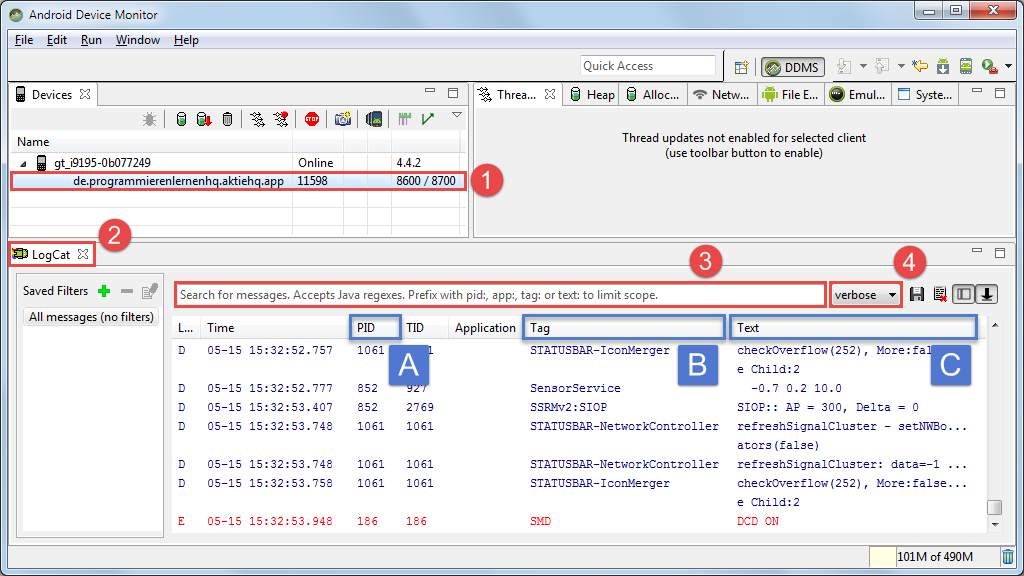Click the Last Edit Location arrow icon
1024x576 pixels.
920,66
